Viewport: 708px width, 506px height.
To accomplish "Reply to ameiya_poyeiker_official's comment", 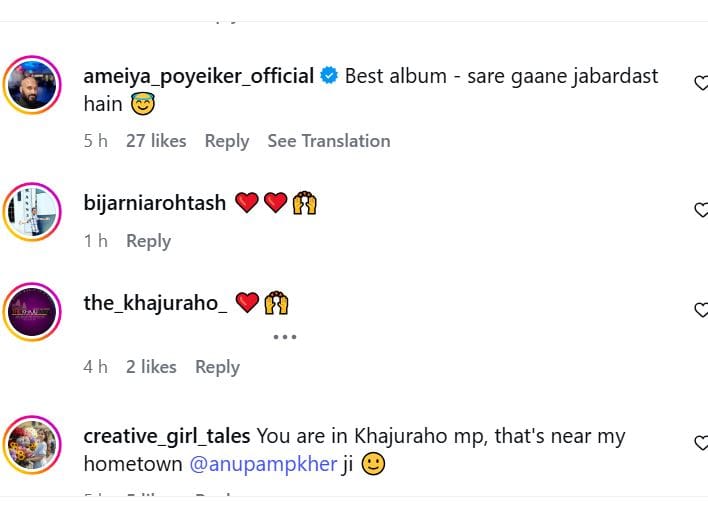I will click(226, 141).
